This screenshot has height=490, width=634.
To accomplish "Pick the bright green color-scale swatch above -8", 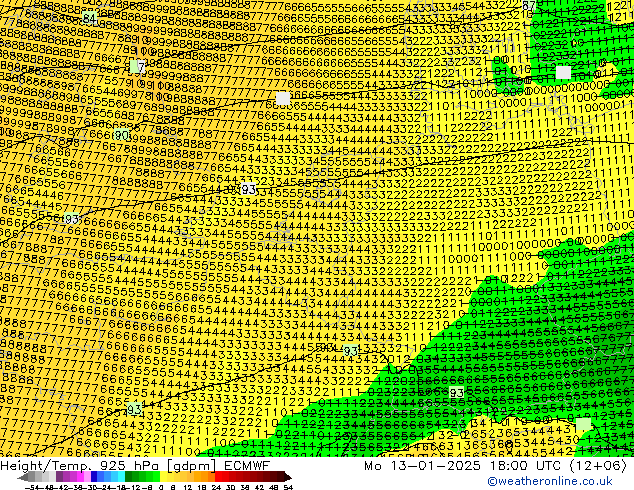I will pos(150,477).
